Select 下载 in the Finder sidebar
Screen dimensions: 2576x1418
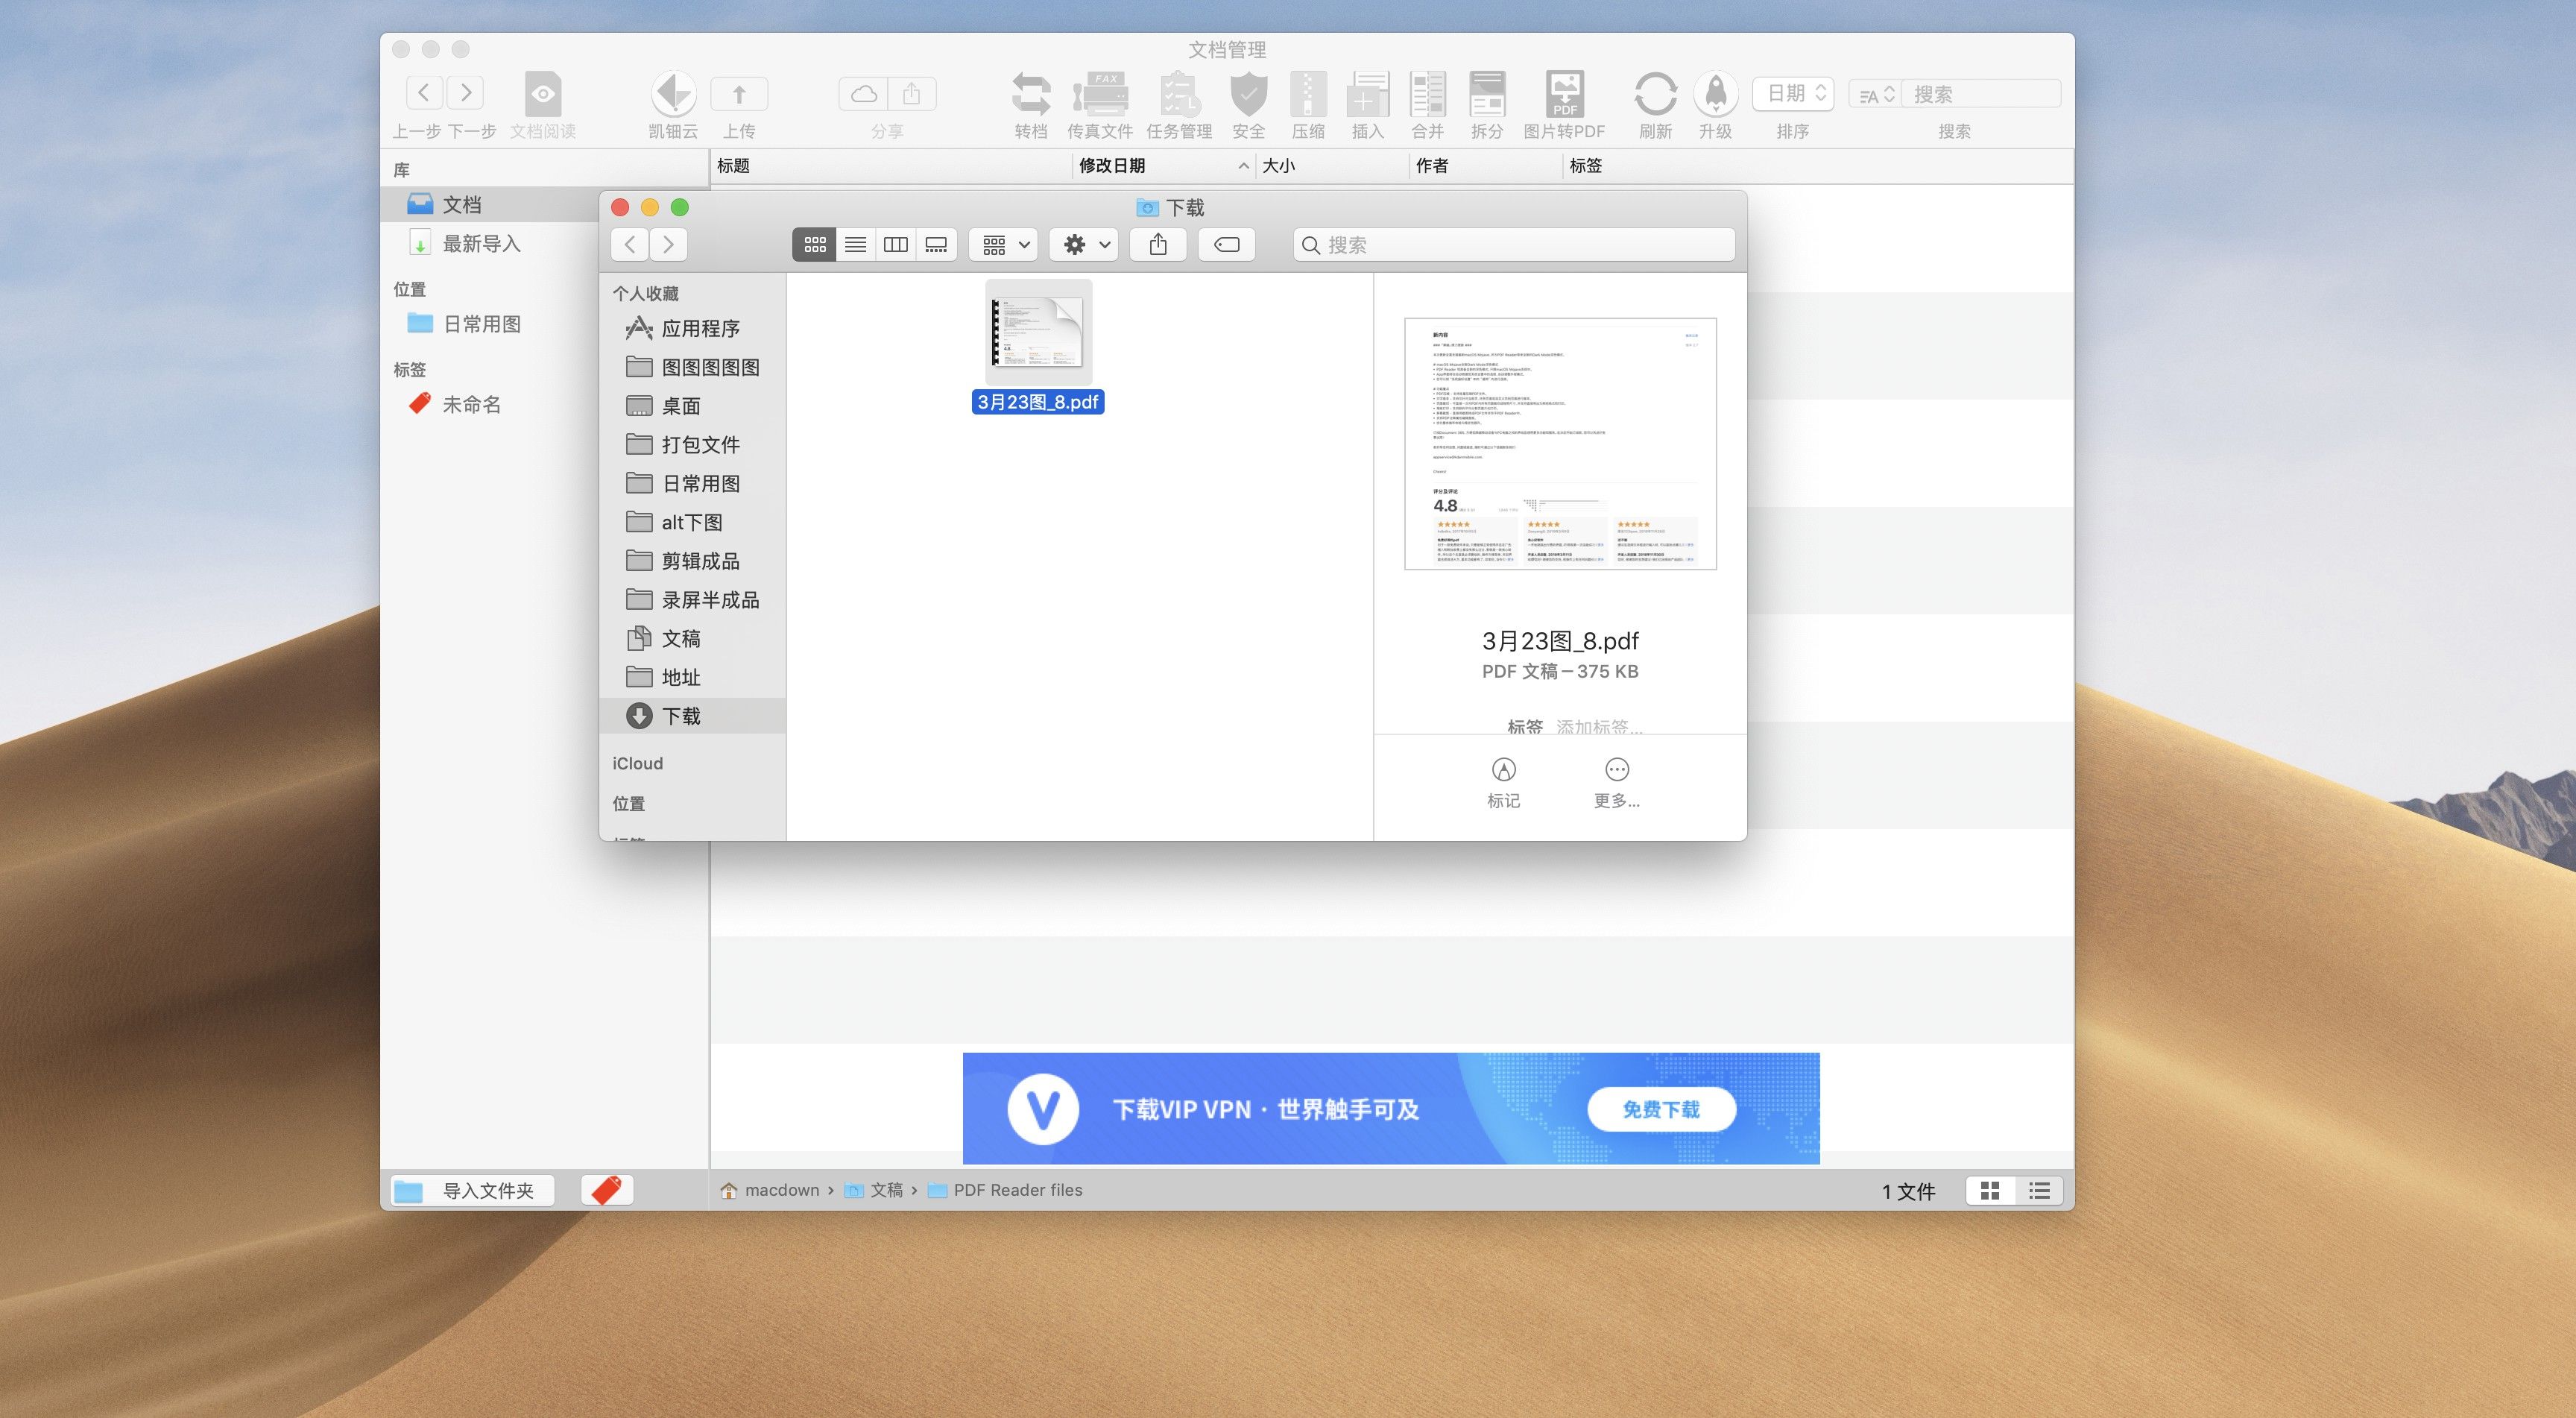point(681,716)
